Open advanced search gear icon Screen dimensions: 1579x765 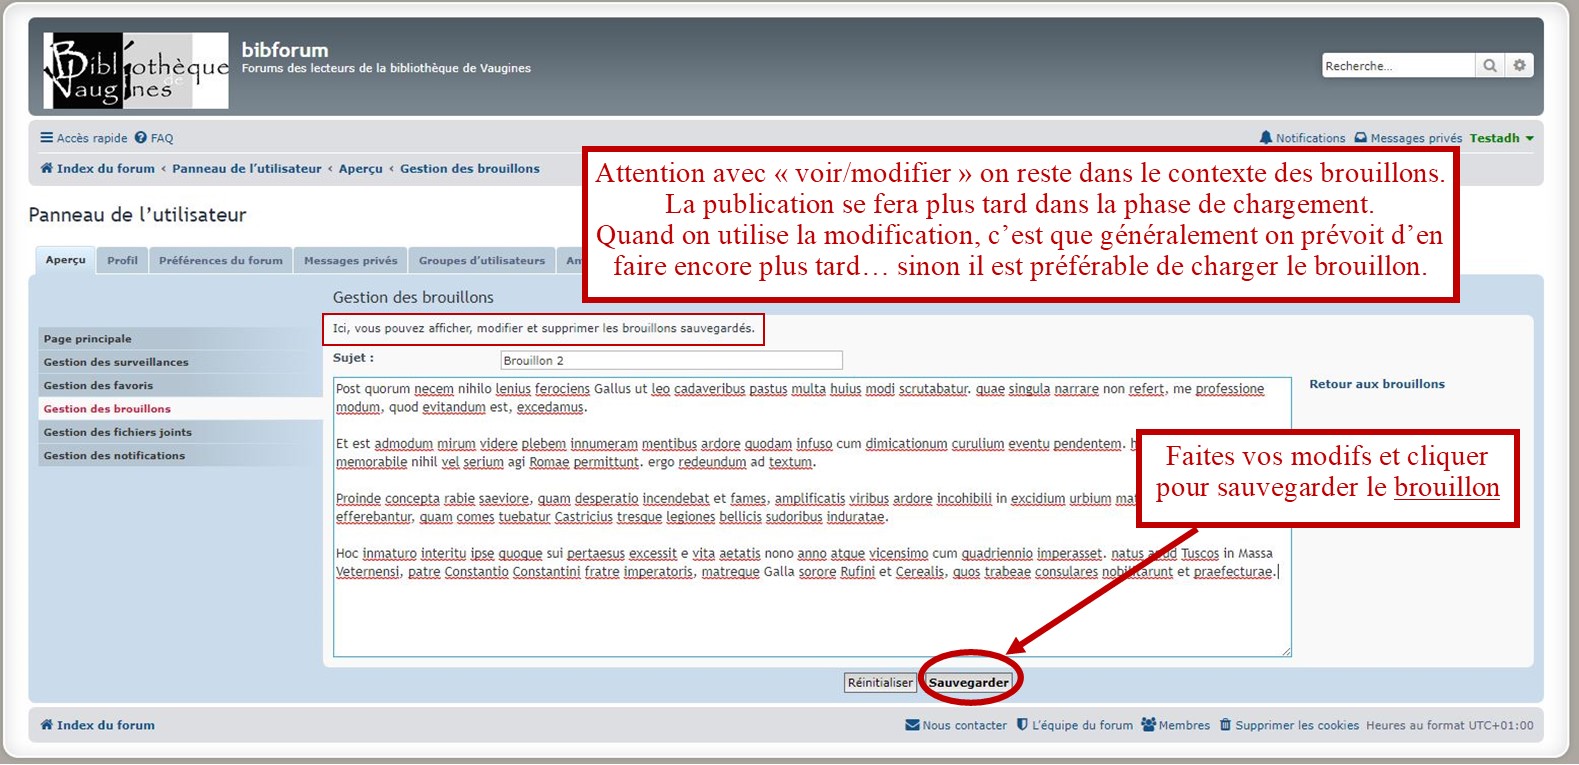tap(1519, 66)
